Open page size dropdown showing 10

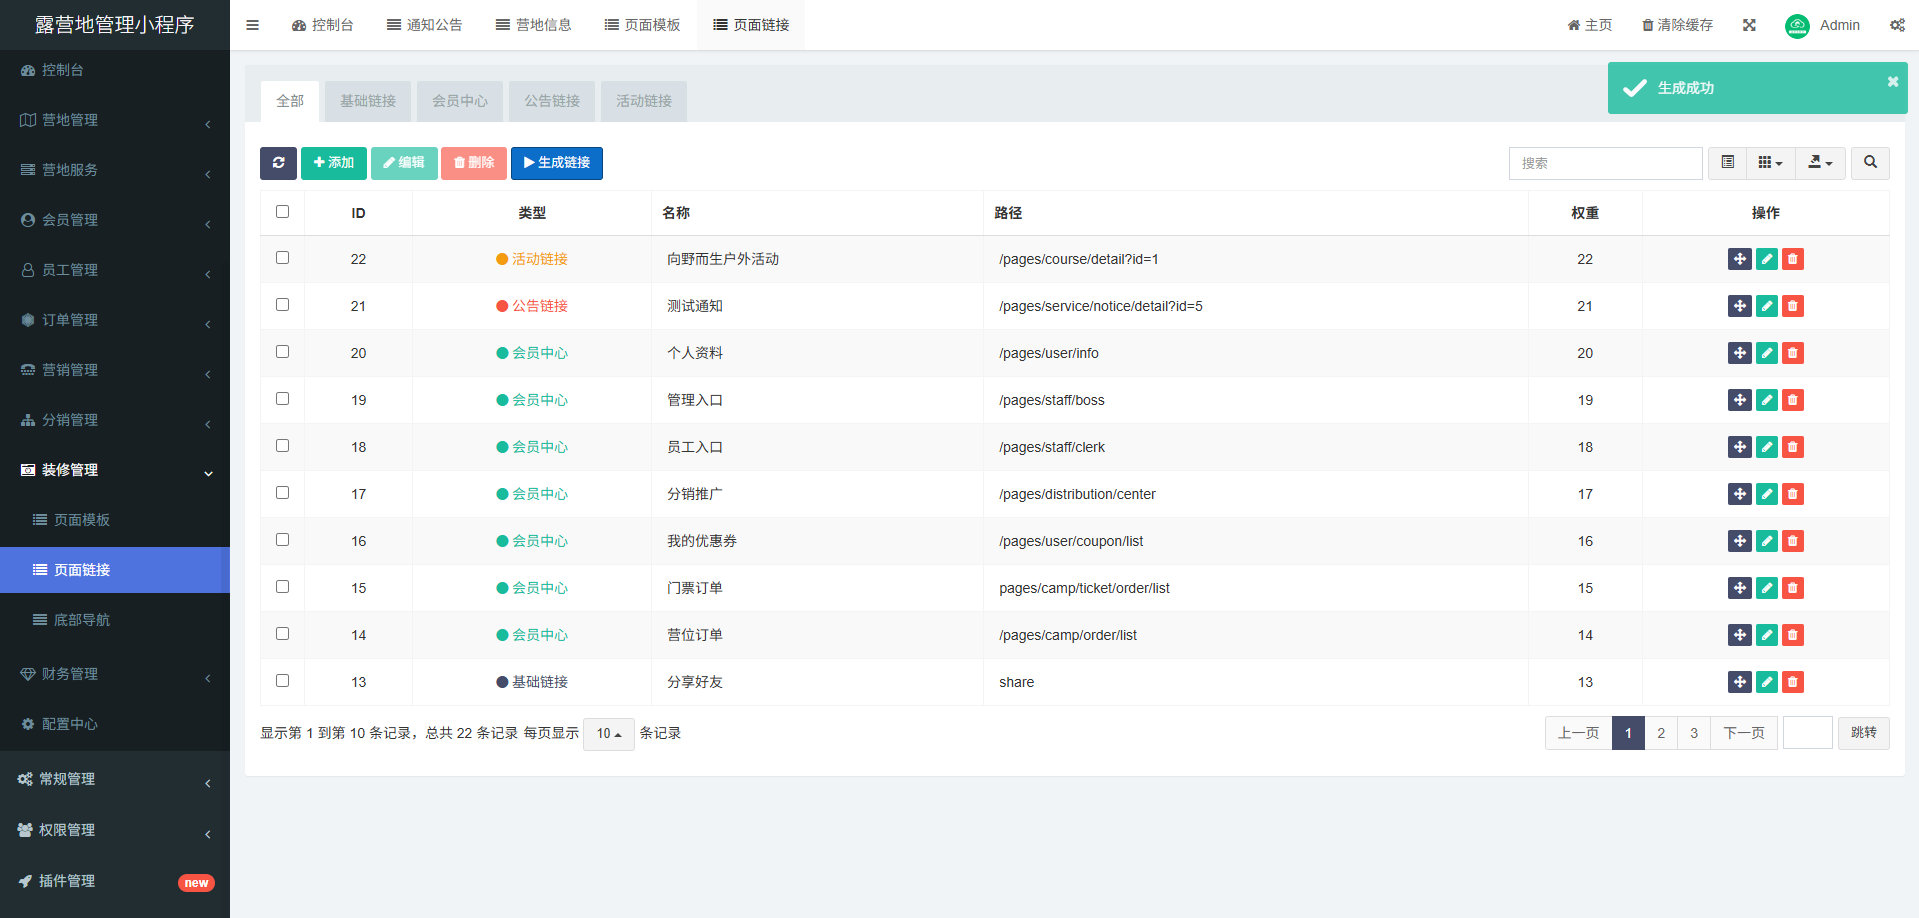[x=608, y=734]
